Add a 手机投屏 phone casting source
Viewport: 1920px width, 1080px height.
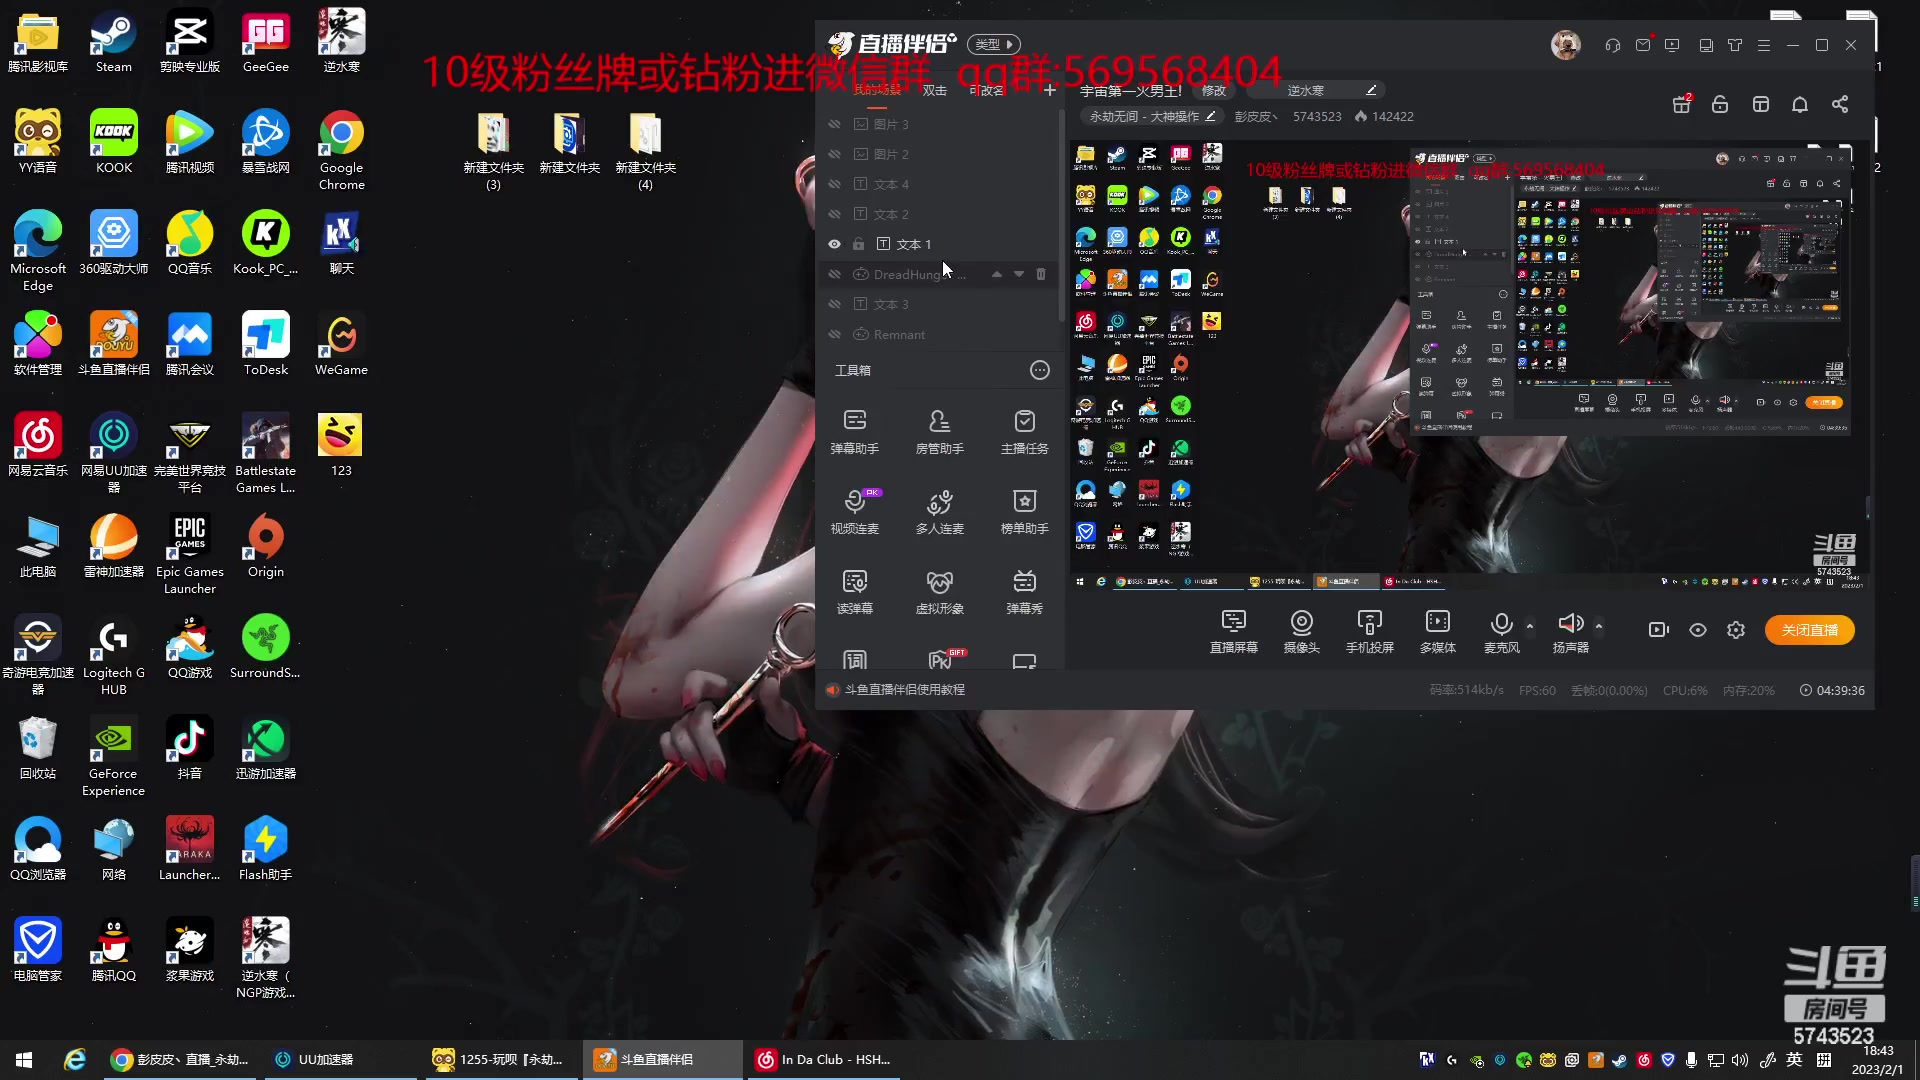[1369, 632]
